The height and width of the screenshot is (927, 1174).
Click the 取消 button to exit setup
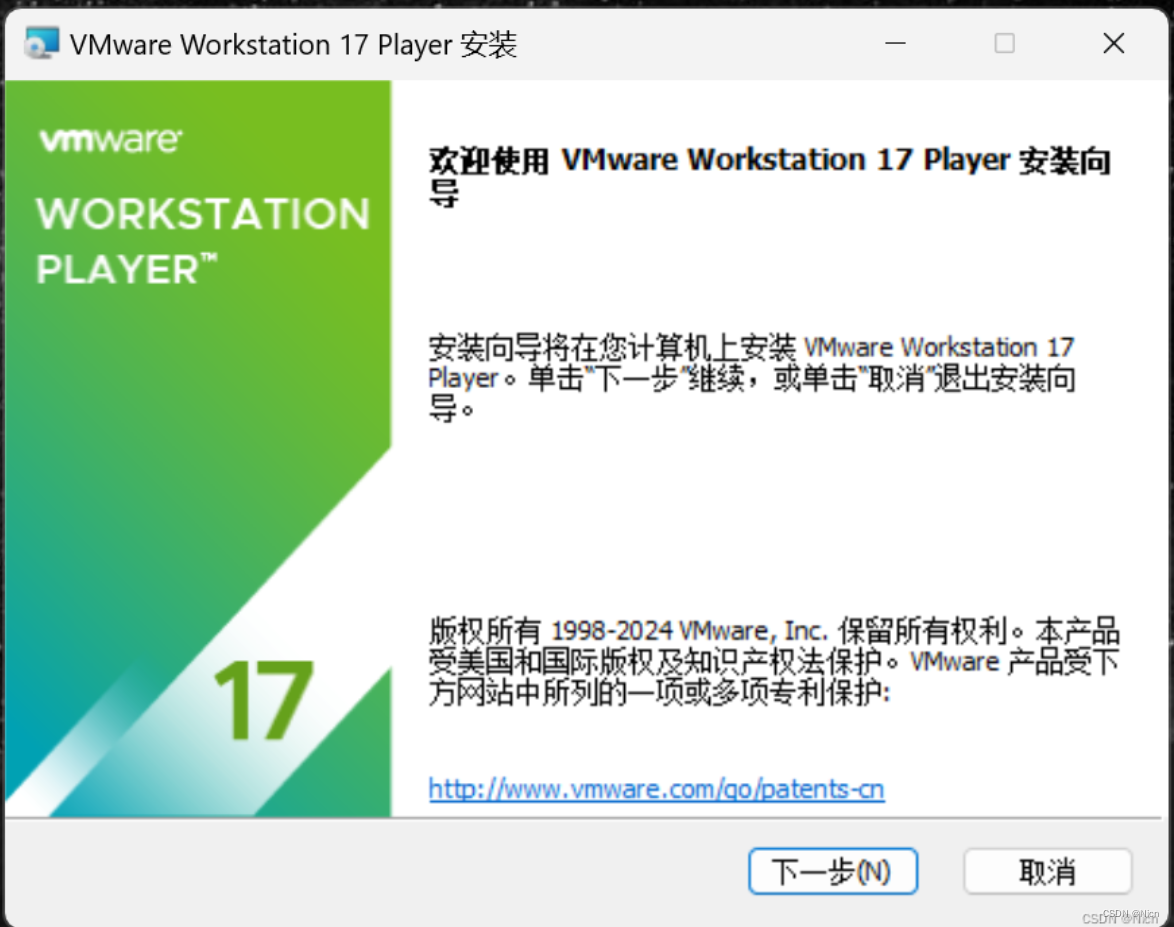pos(1046,870)
